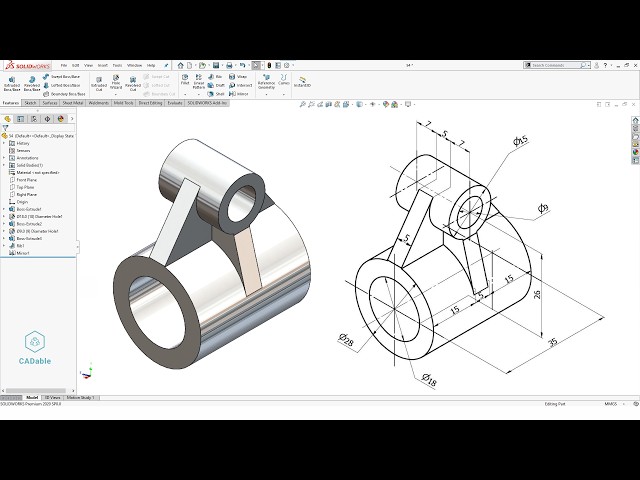Select the Extruded Cut tool
Screen dimensions: 640x480
(99, 83)
